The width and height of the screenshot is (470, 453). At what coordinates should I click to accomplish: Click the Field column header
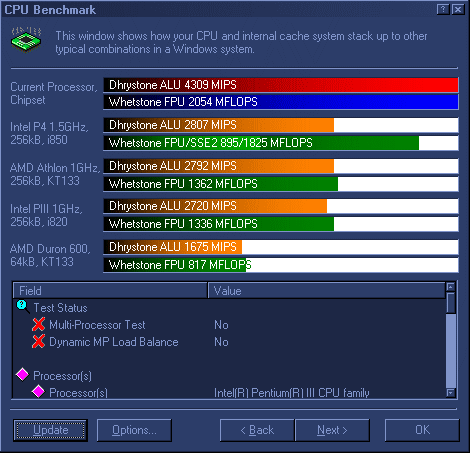coord(110,291)
